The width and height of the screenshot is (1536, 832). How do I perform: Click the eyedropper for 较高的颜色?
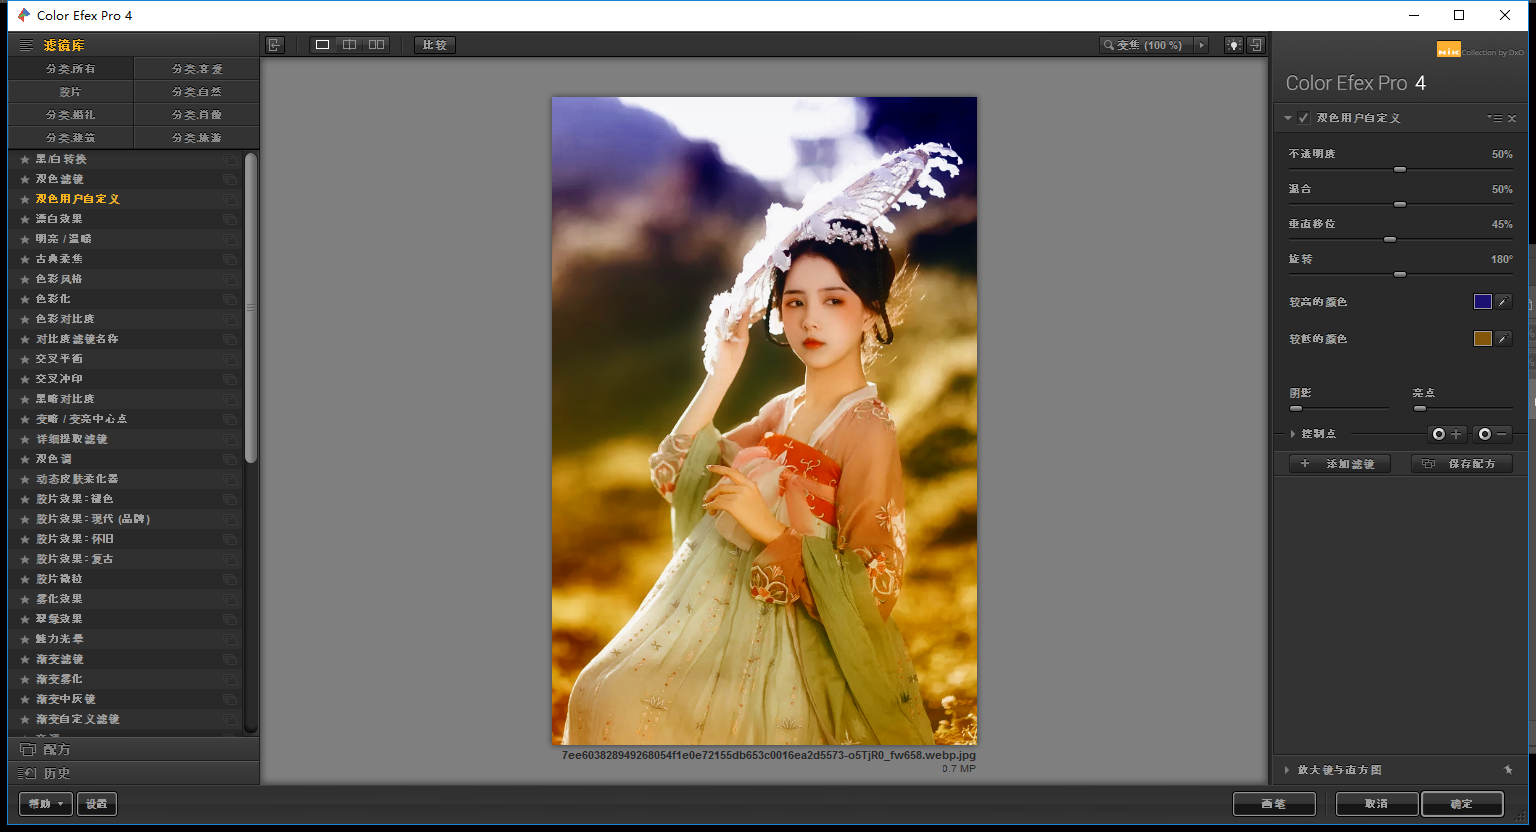click(1503, 302)
